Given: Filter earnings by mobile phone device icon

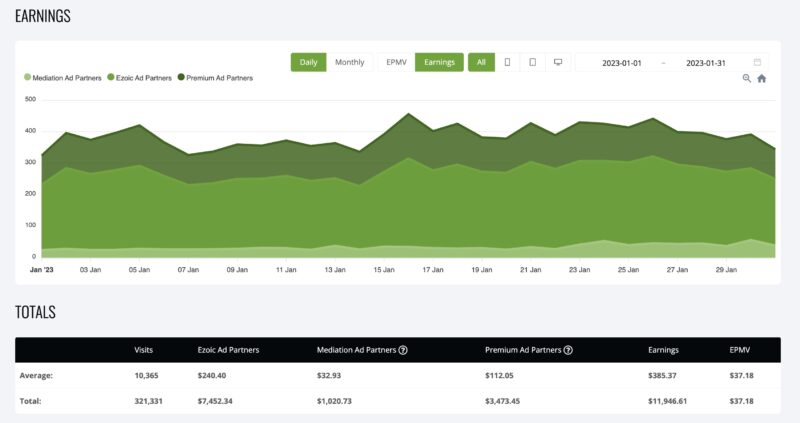Looking at the screenshot, I should point(507,62).
